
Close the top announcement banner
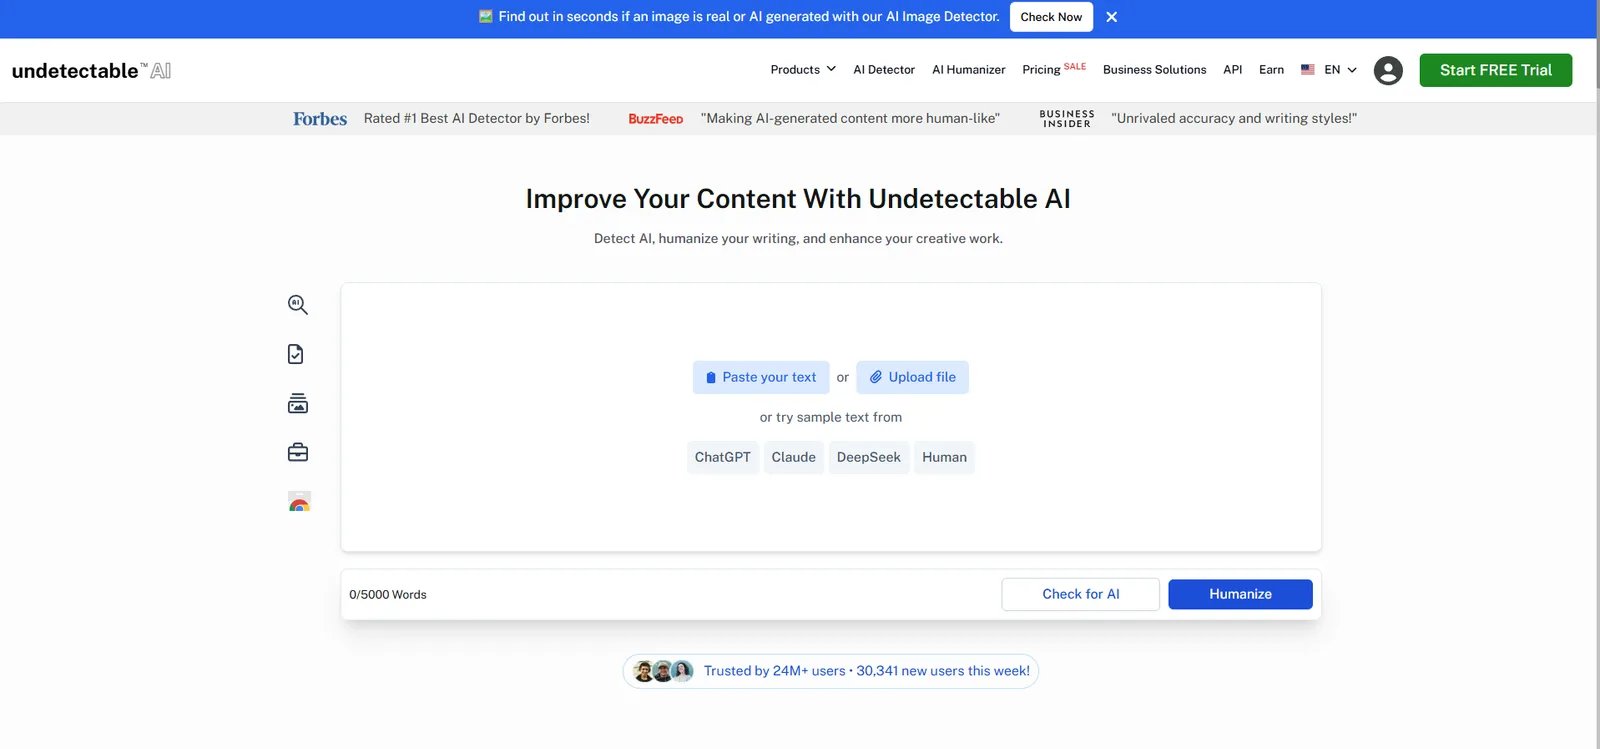click(1112, 17)
